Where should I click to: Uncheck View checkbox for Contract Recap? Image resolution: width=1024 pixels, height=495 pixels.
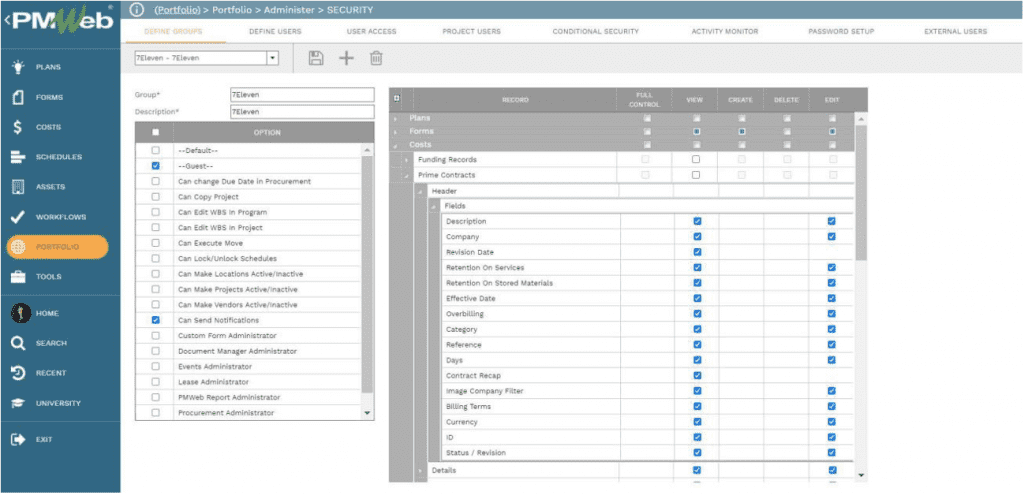[x=697, y=375]
